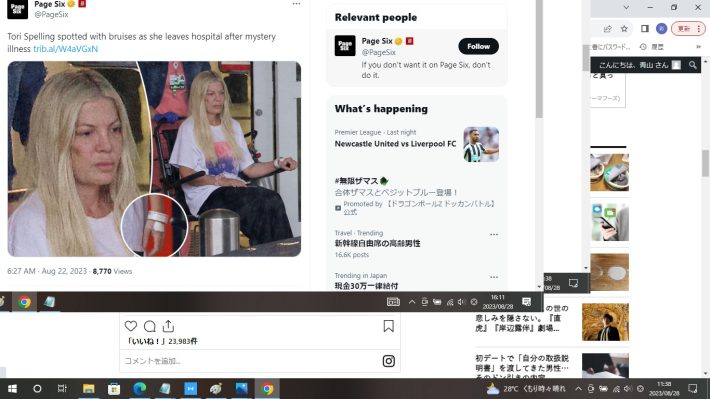Click the 8,770 Views count on the tweet
Viewport: 710px width, 399px height.
coord(112,271)
